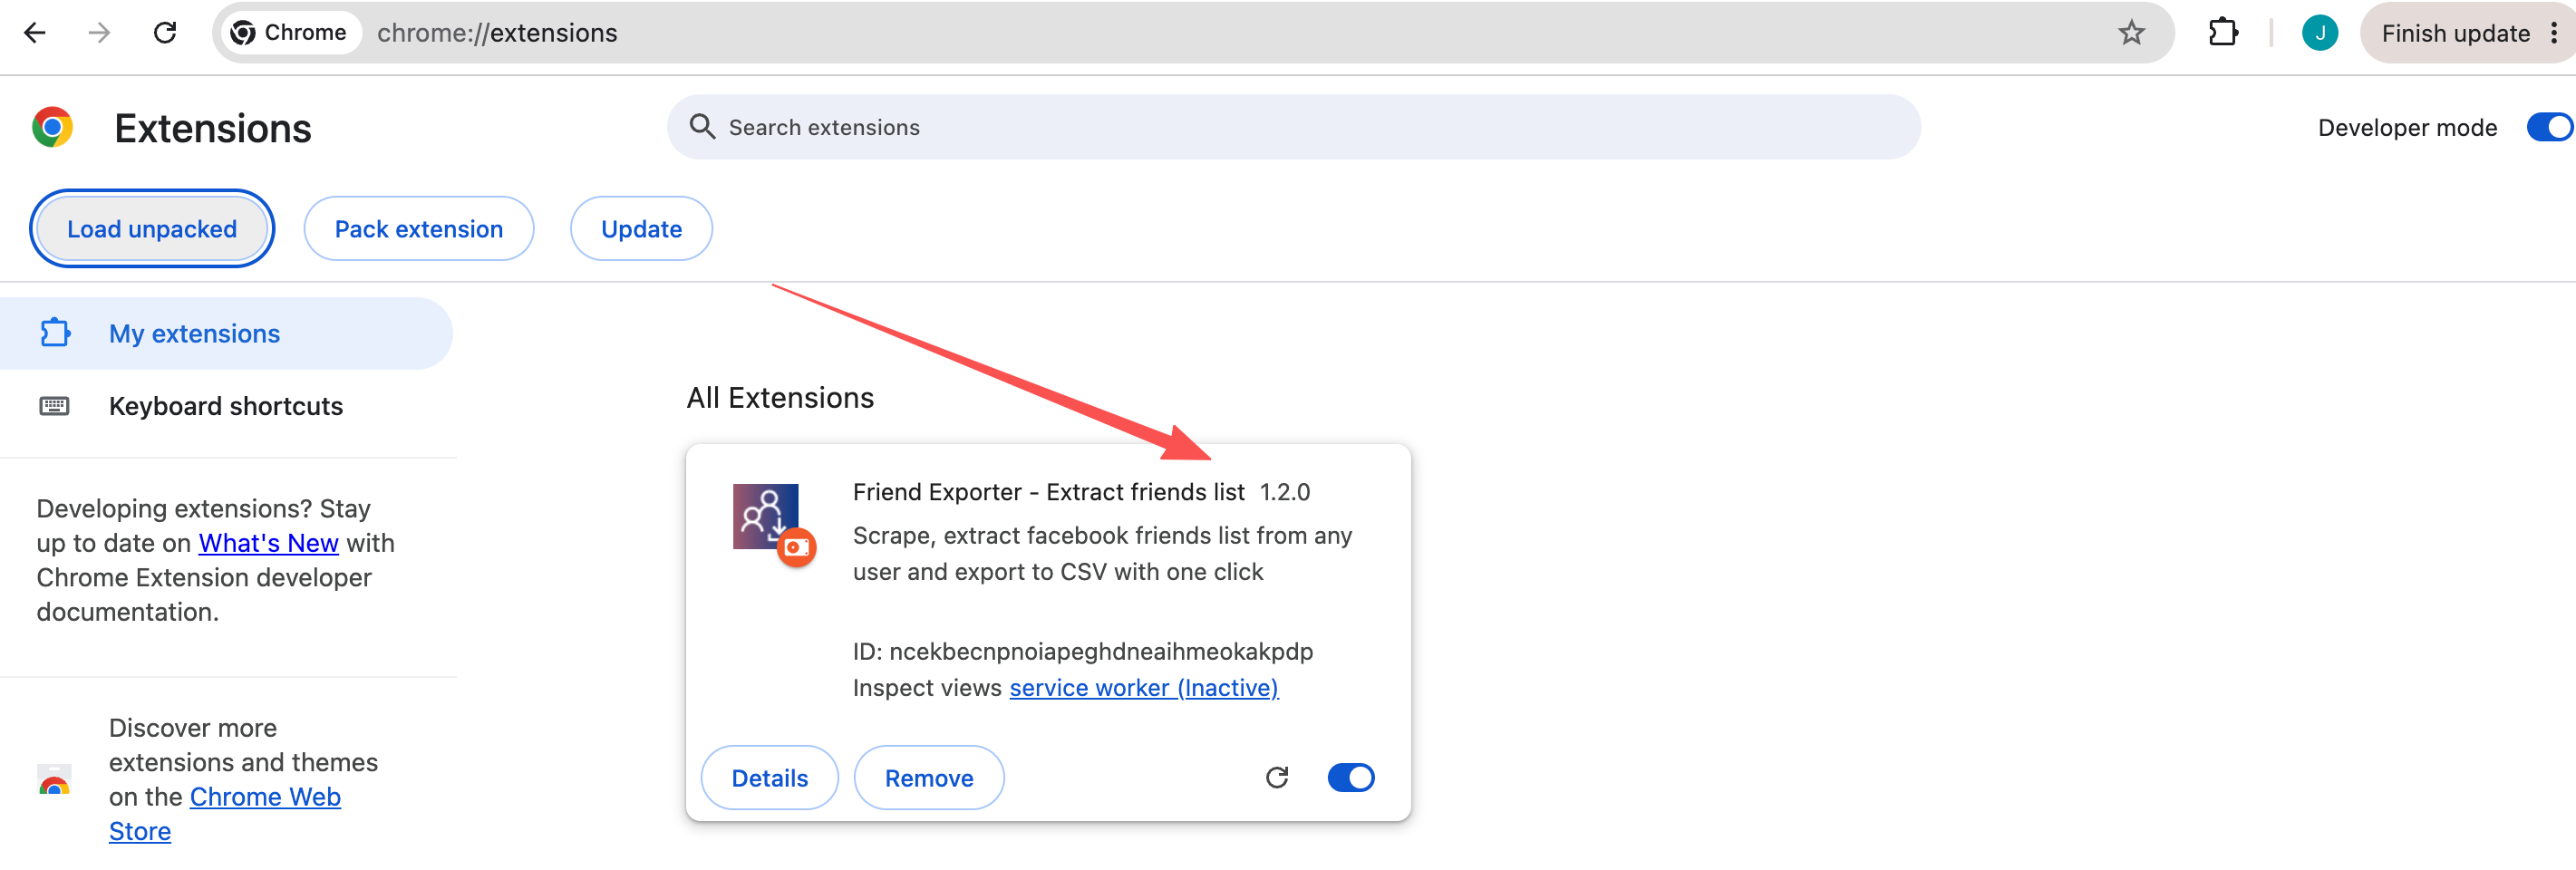This screenshot has width=2576, height=870.
Task: Open Details for Friend Exporter
Action: tap(769, 778)
